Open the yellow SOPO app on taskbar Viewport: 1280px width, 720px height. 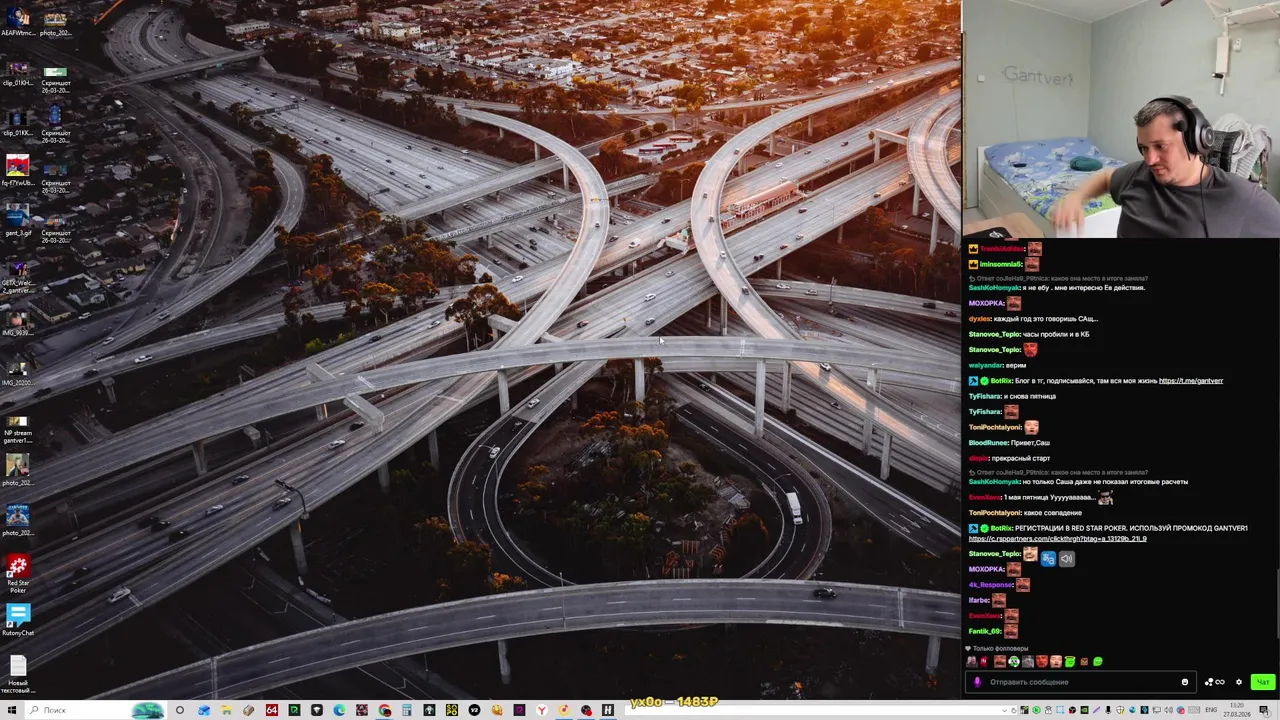click(x=452, y=710)
